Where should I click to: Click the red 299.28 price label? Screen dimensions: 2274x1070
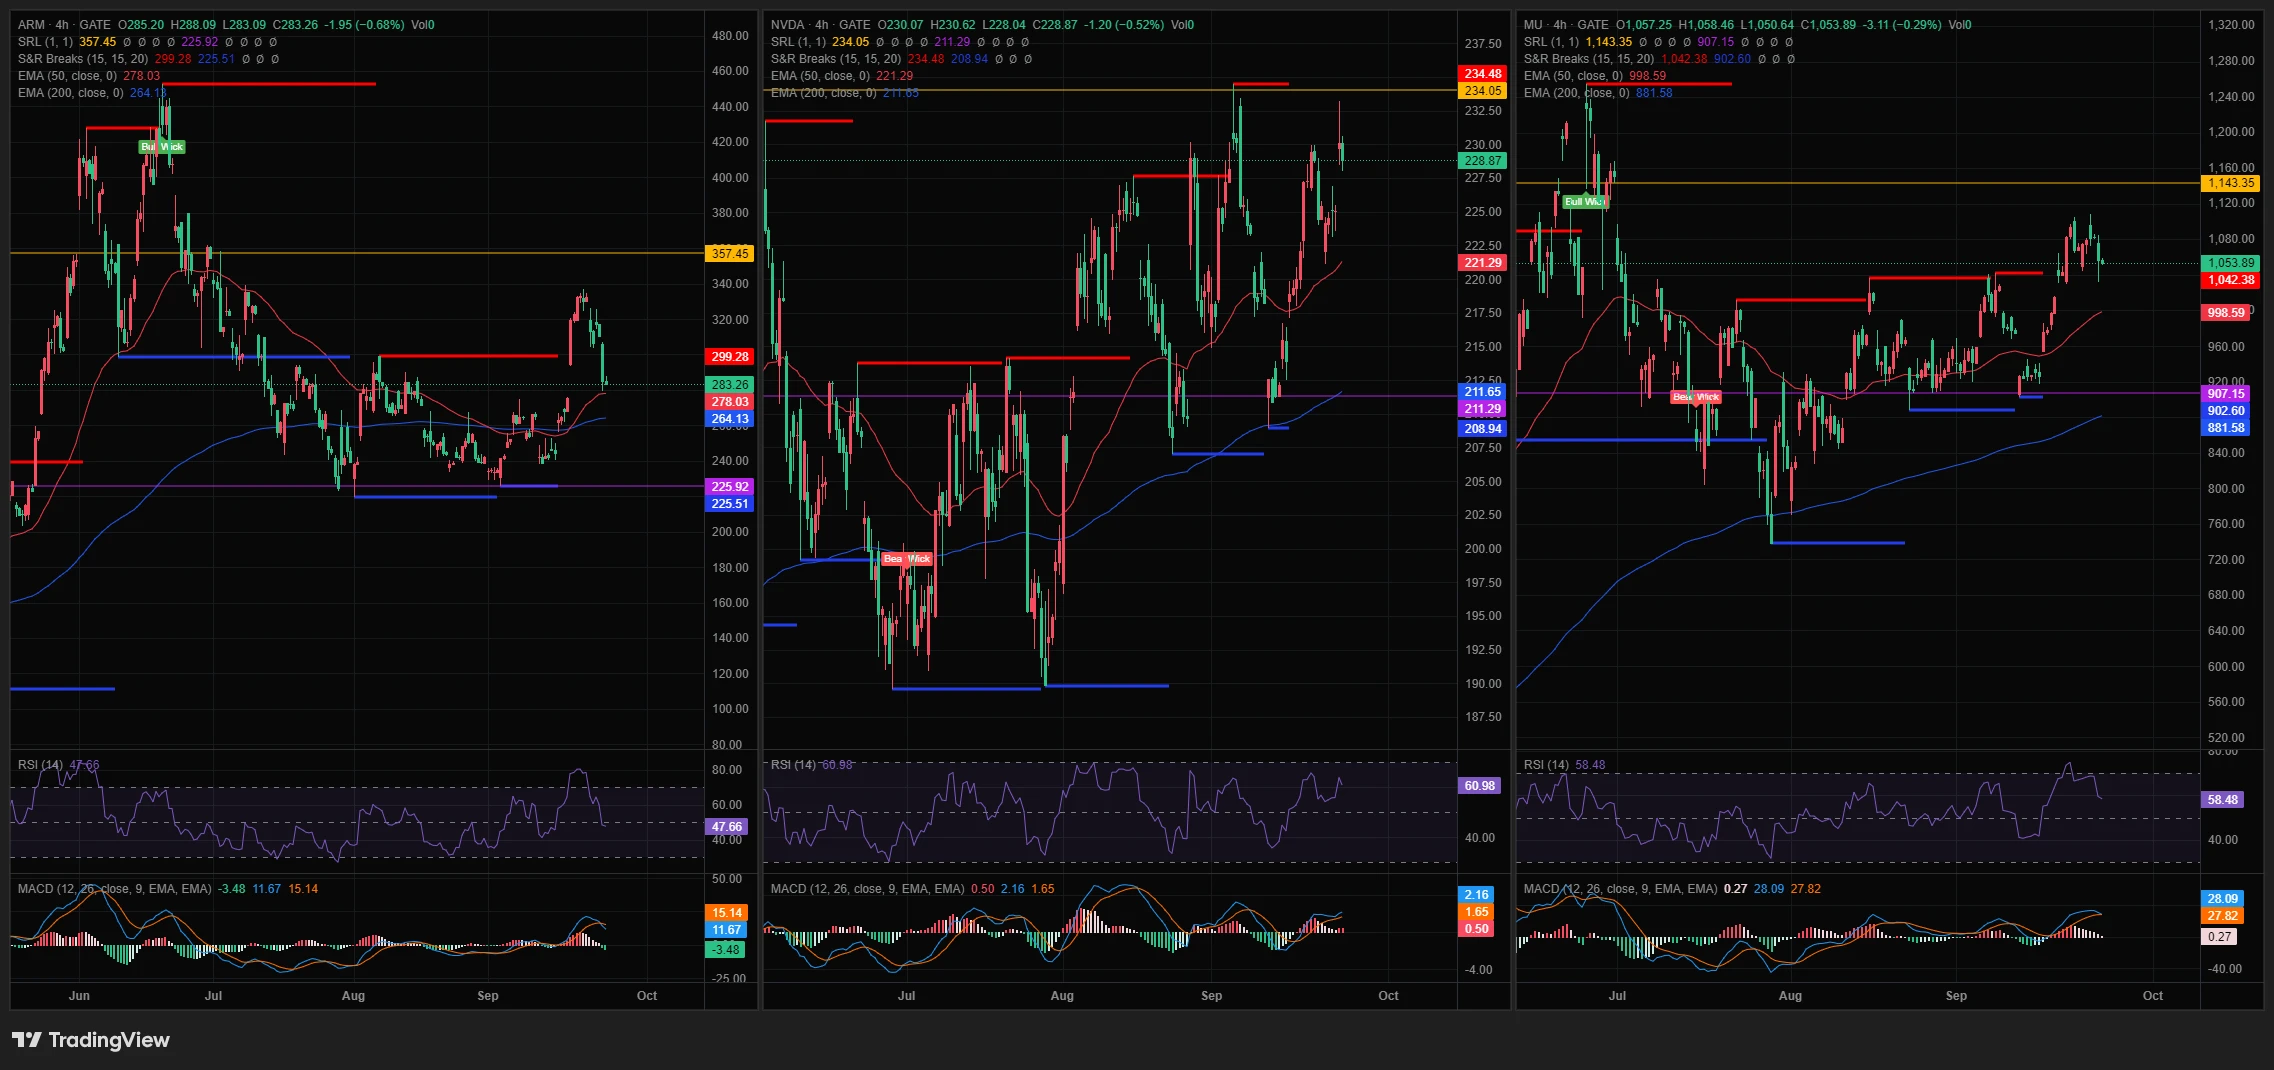730,357
